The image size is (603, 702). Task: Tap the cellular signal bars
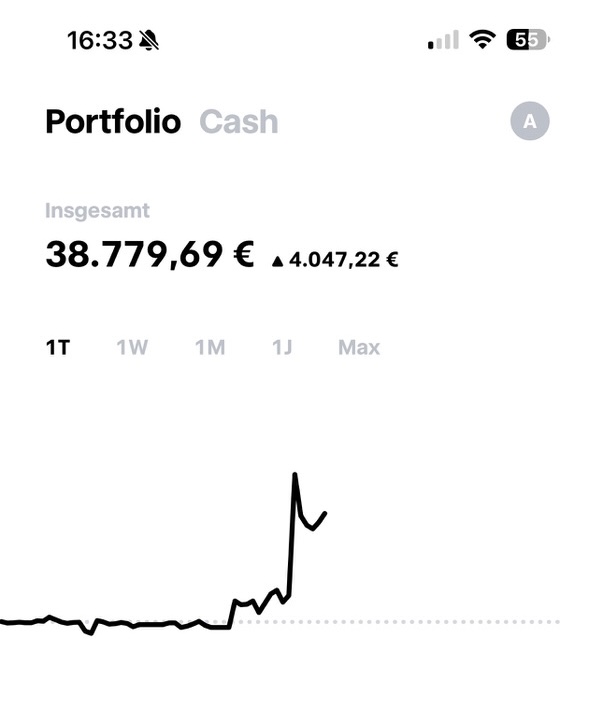[x=443, y=41]
